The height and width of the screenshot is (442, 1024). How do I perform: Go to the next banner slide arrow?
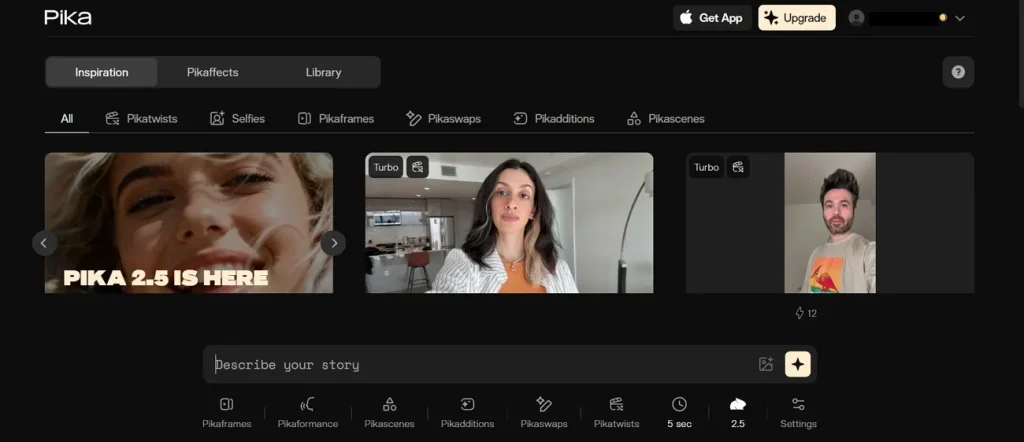[333, 244]
